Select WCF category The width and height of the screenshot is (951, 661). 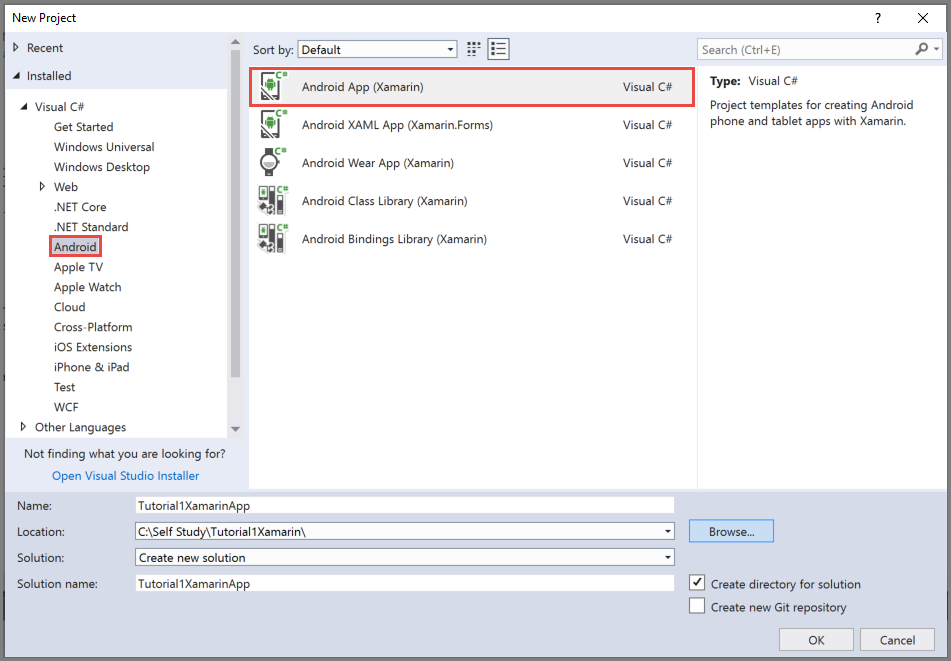pyautogui.click(x=66, y=407)
